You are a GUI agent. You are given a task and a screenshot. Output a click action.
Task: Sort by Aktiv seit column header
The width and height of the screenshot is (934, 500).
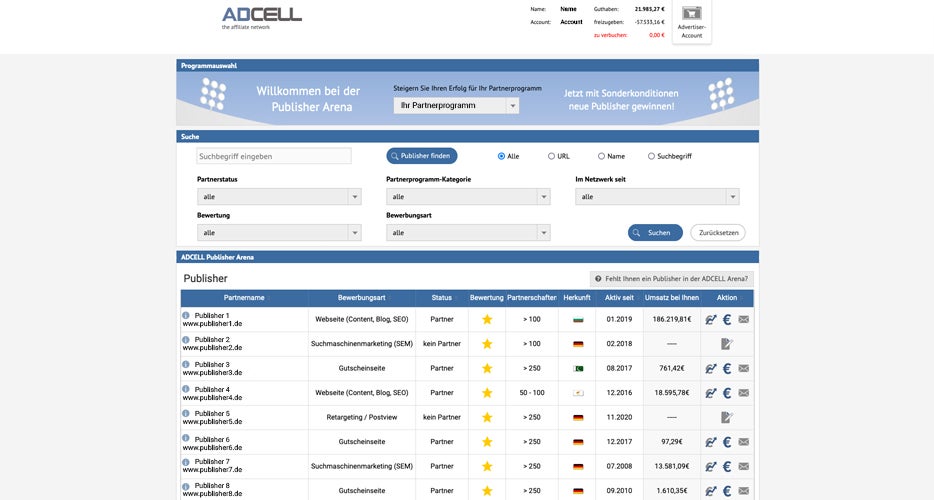tap(619, 297)
